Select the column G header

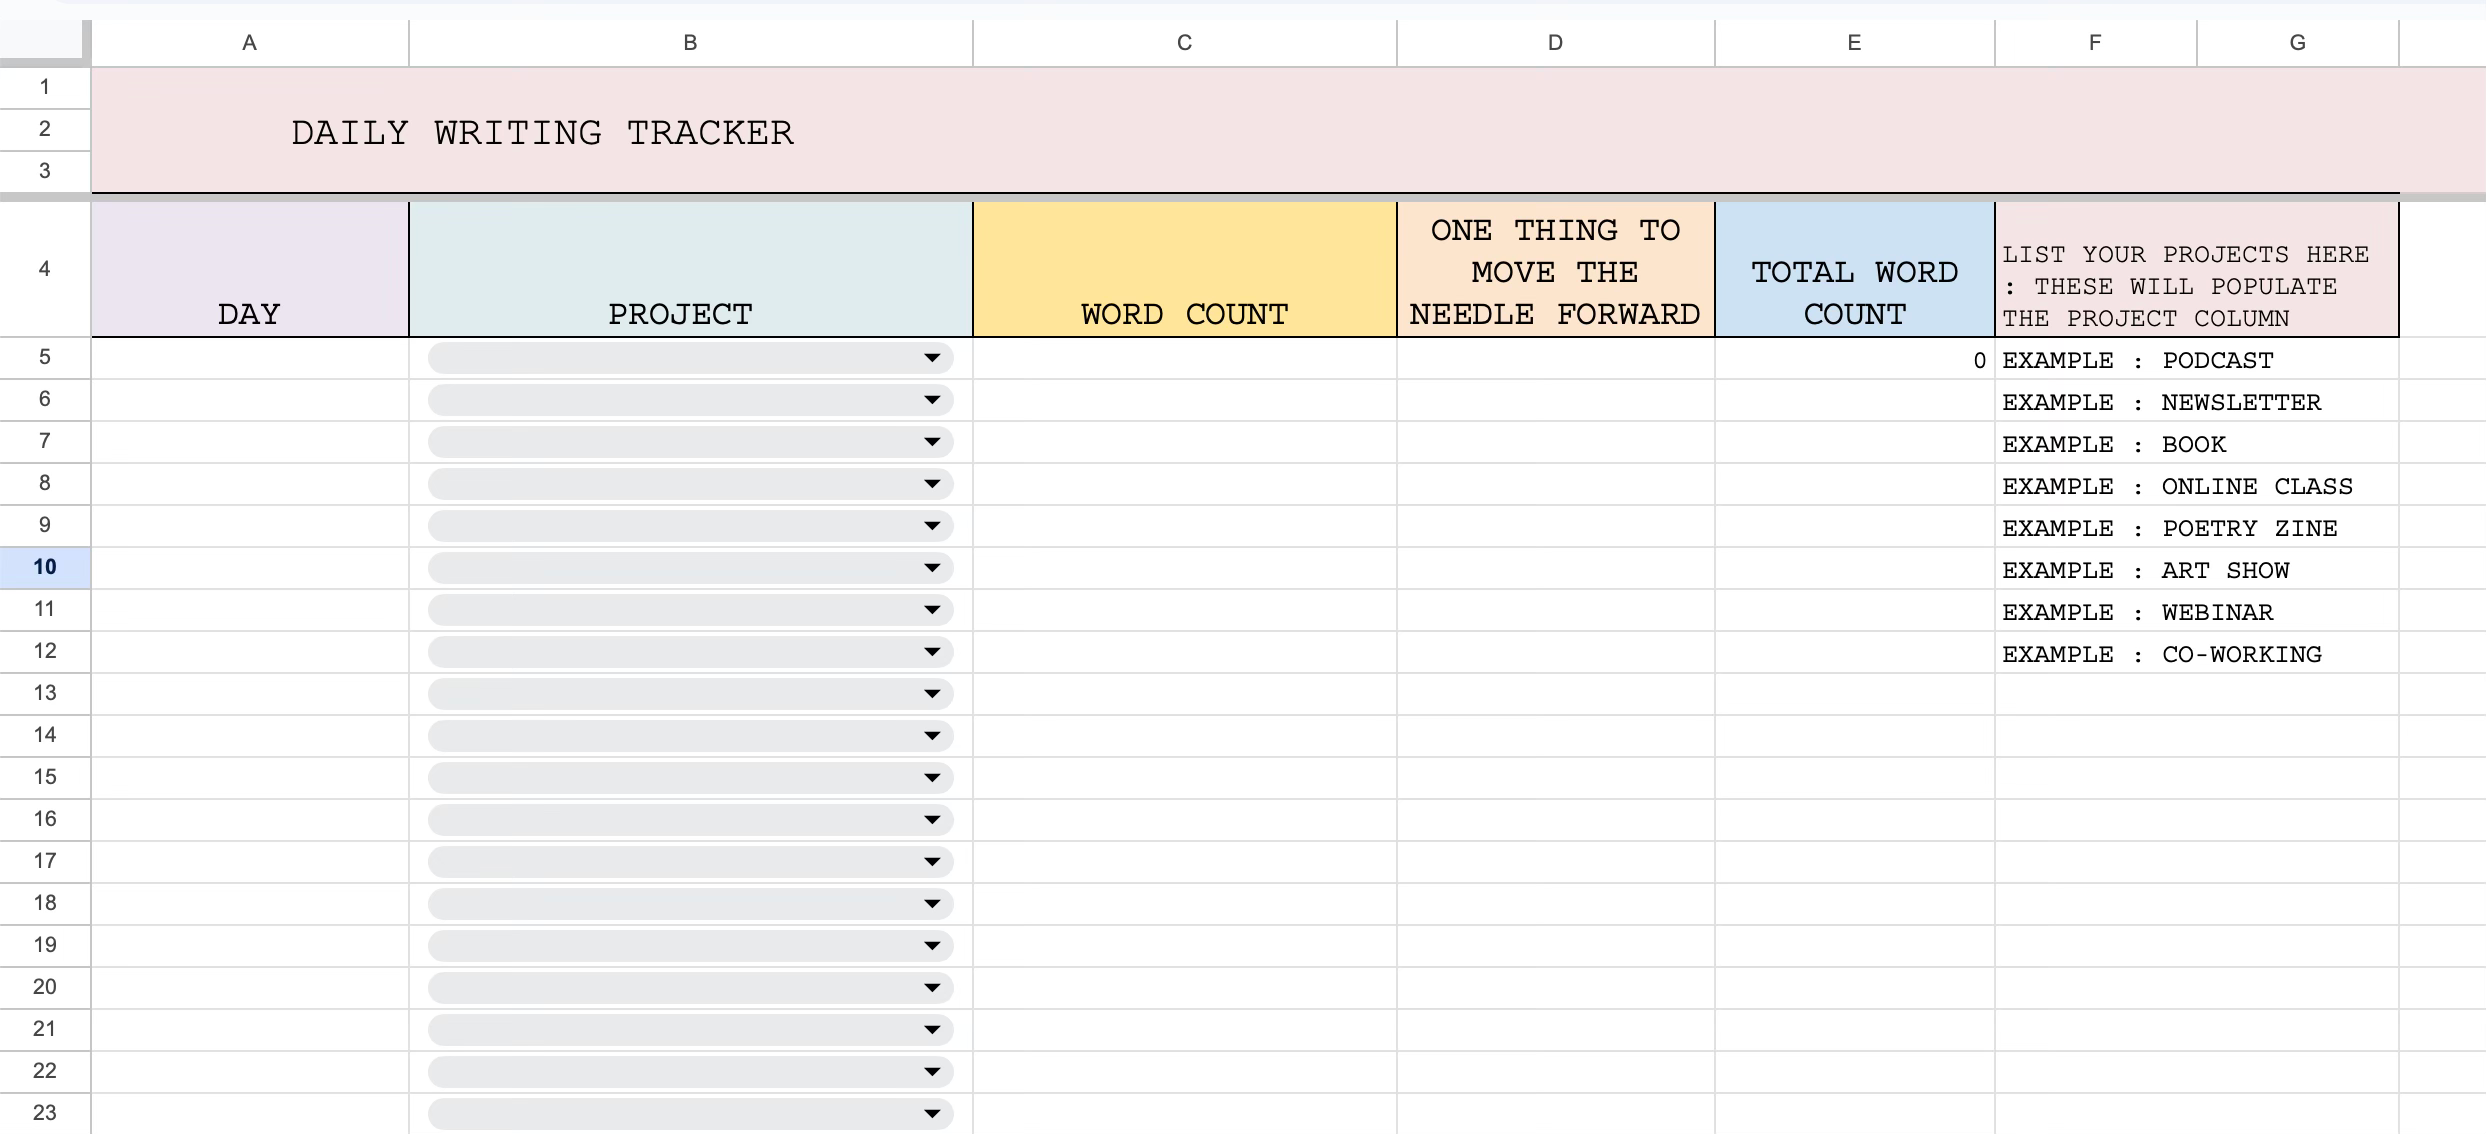2297,43
